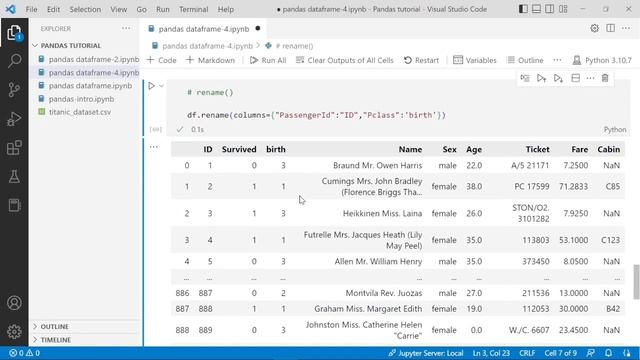This screenshot has width=640, height=360.
Task: Open the Selection menu
Action: point(85,9)
